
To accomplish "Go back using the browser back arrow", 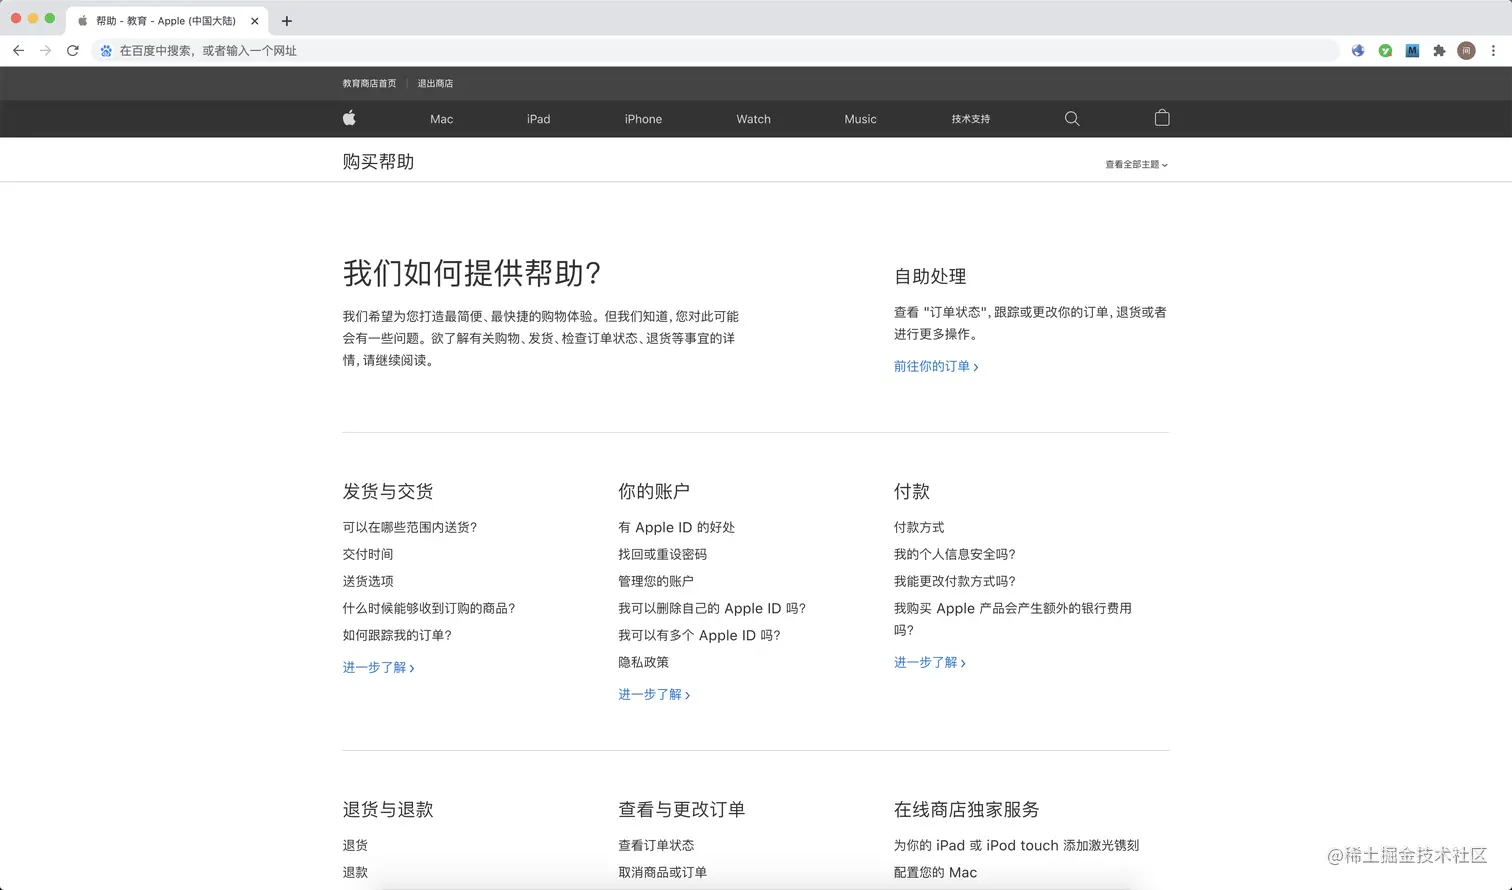I will pyautogui.click(x=18, y=50).
